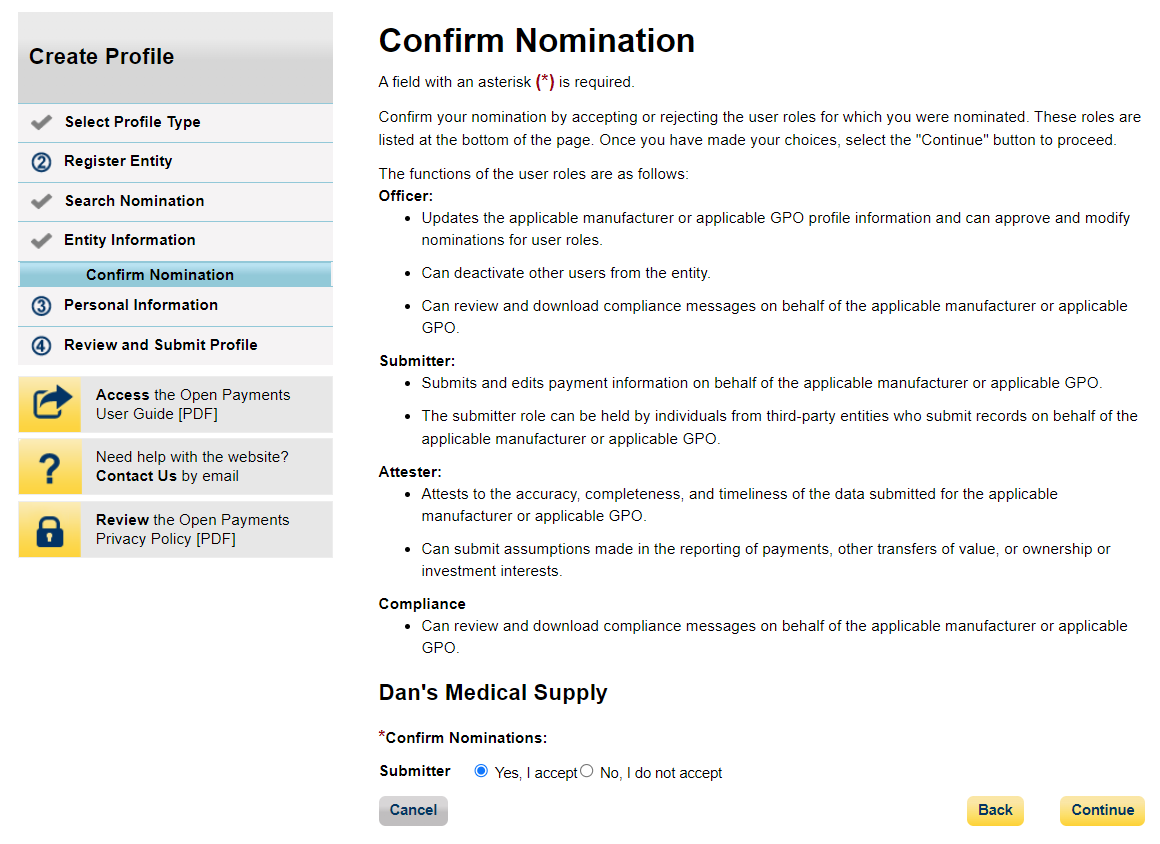Click the yellow question mark help icon
The image size is (1160, 844).
coord(50,467)
